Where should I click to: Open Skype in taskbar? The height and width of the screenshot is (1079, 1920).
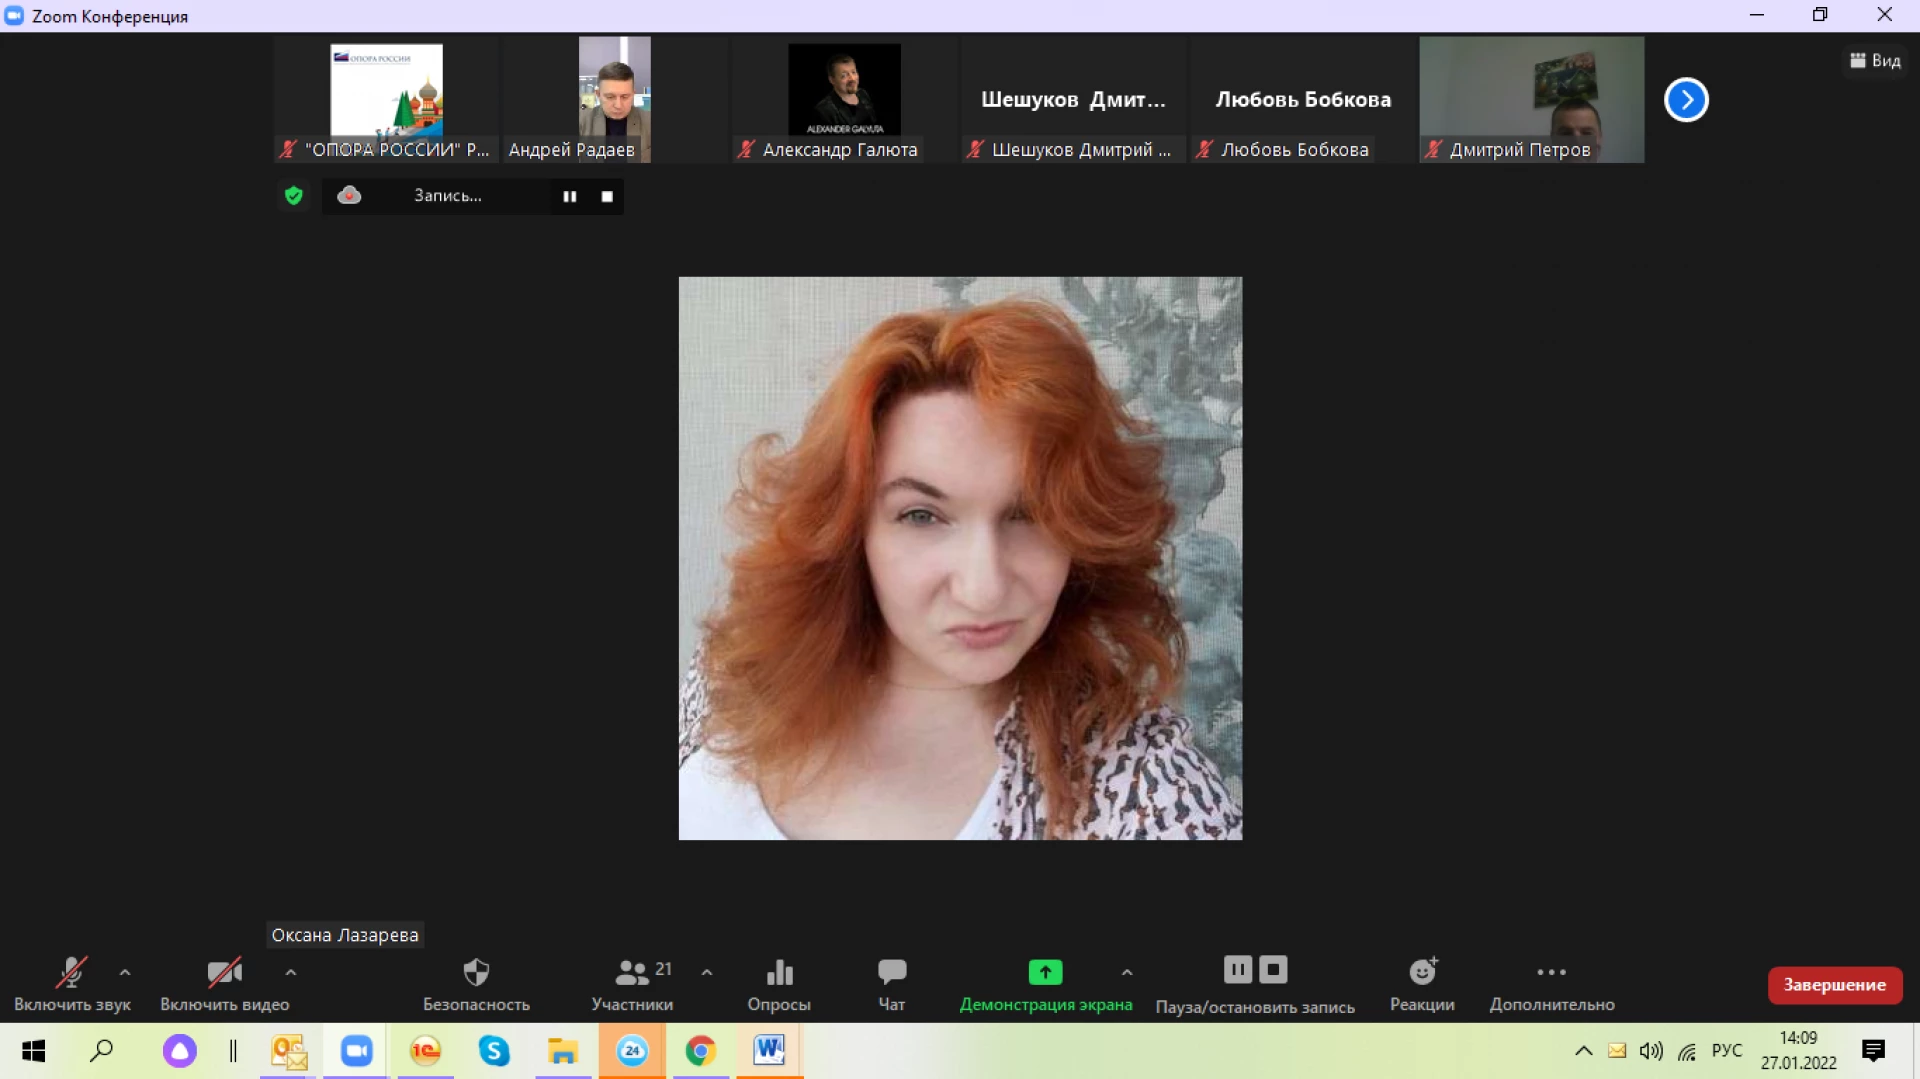[494, 1051]
